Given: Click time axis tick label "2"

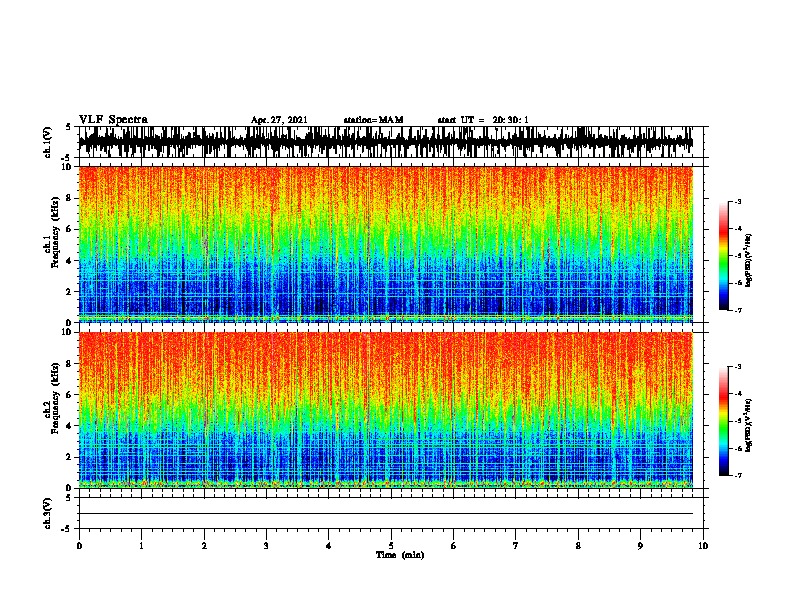Looking at the screenshot, I should (204, 546).
